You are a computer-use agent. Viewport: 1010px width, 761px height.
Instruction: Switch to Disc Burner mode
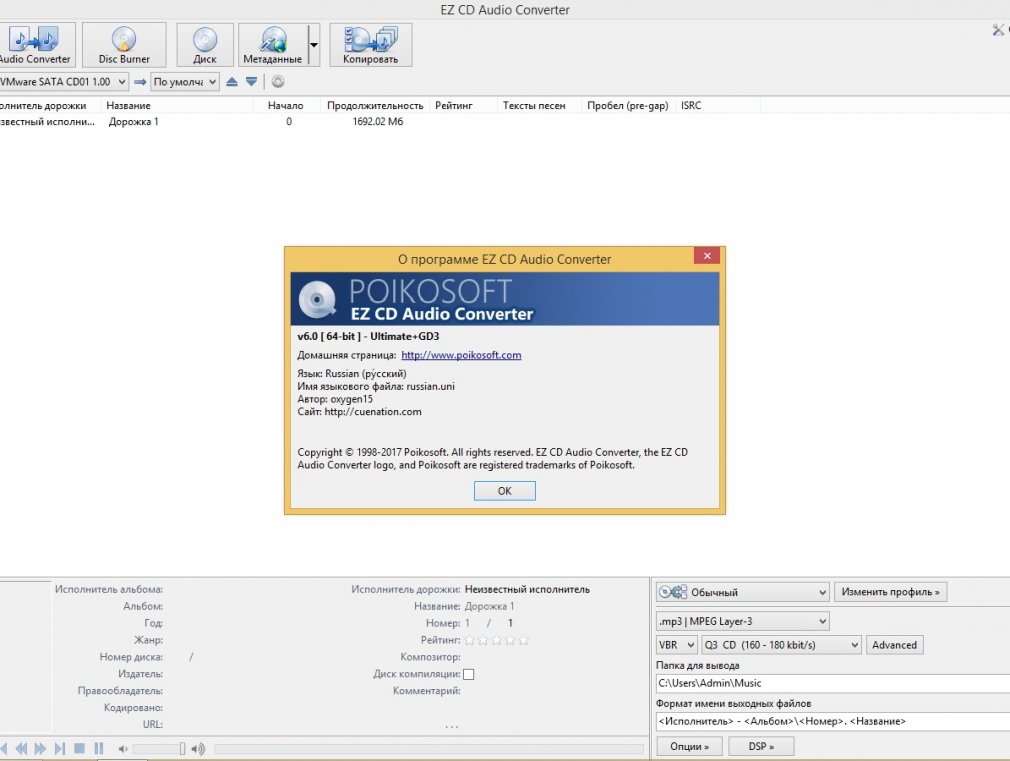click(124, 44)
